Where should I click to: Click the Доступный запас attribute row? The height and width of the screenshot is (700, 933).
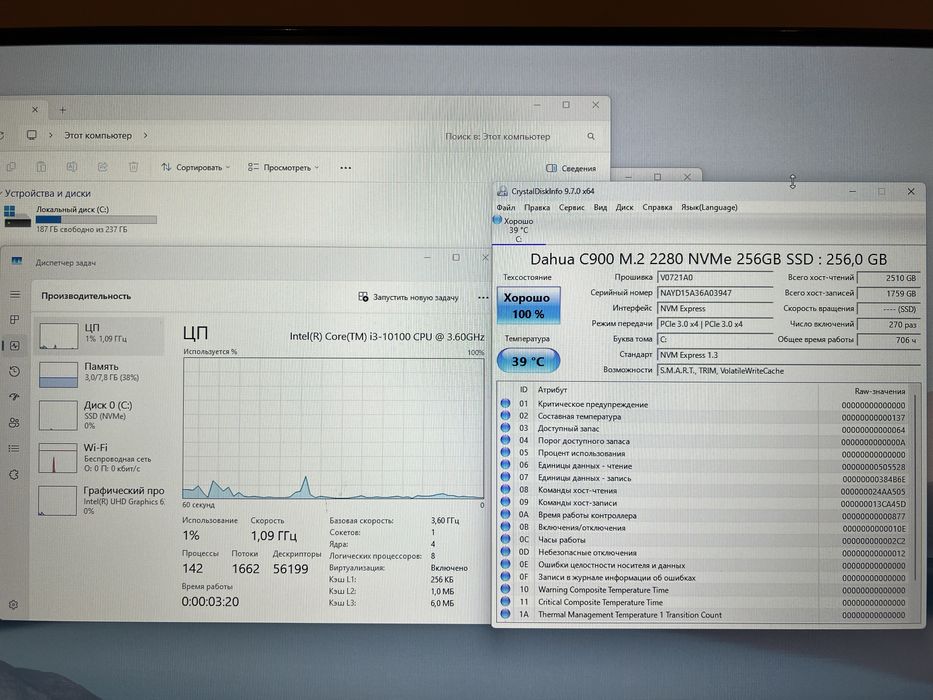(705, 429)
